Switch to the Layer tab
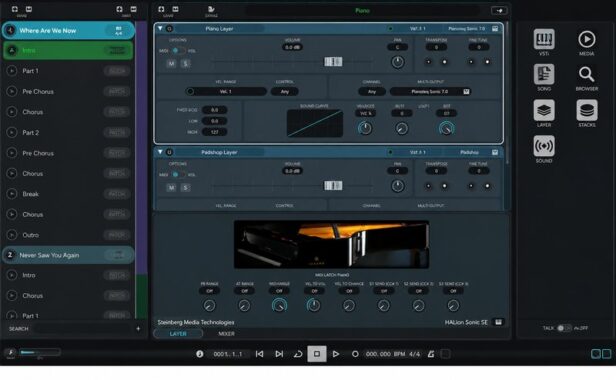The height and width of the screenshot is (380, 616). (178, 334)
